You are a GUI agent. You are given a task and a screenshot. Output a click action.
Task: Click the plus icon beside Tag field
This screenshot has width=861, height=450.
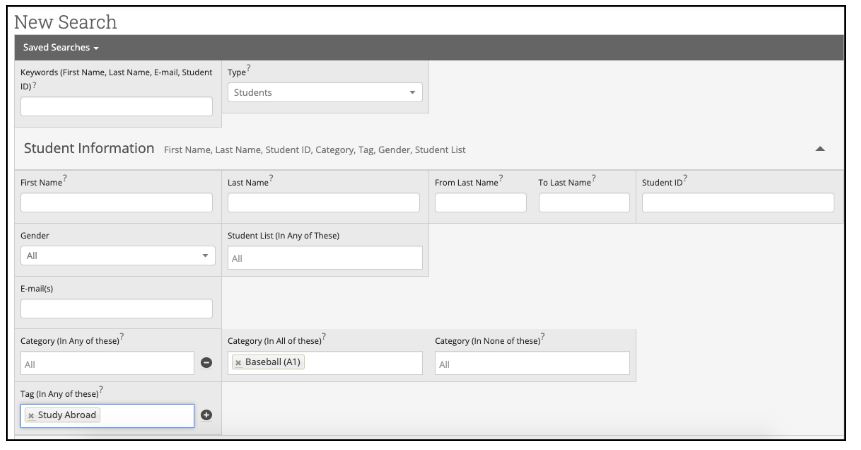point(206,415)
